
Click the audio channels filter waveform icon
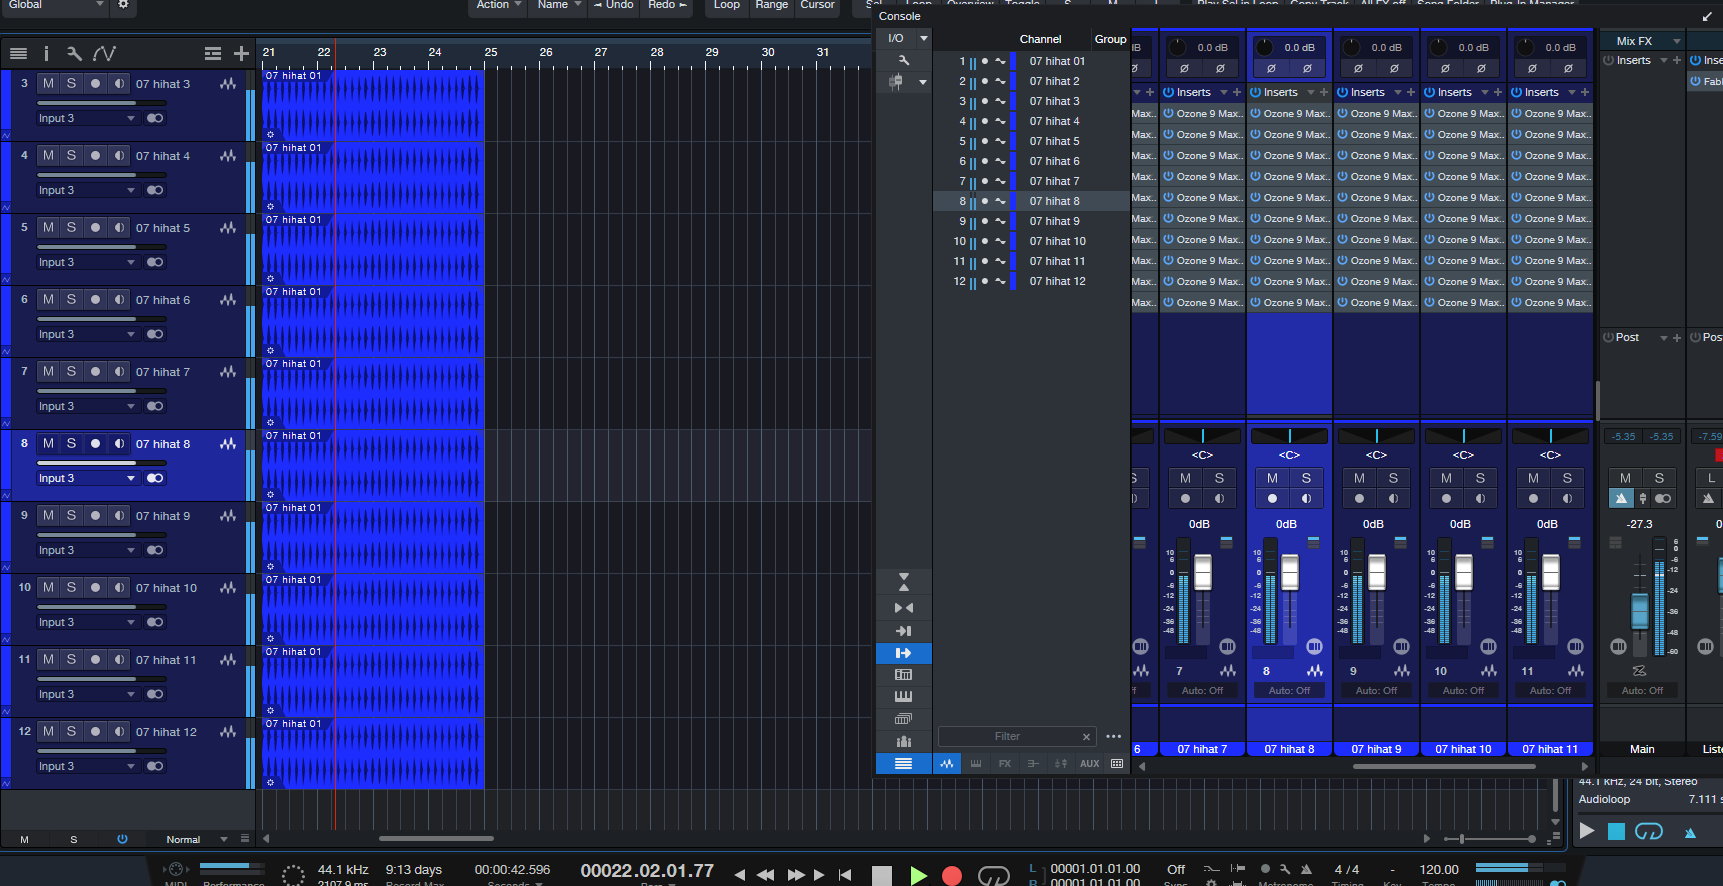(947, 764)
